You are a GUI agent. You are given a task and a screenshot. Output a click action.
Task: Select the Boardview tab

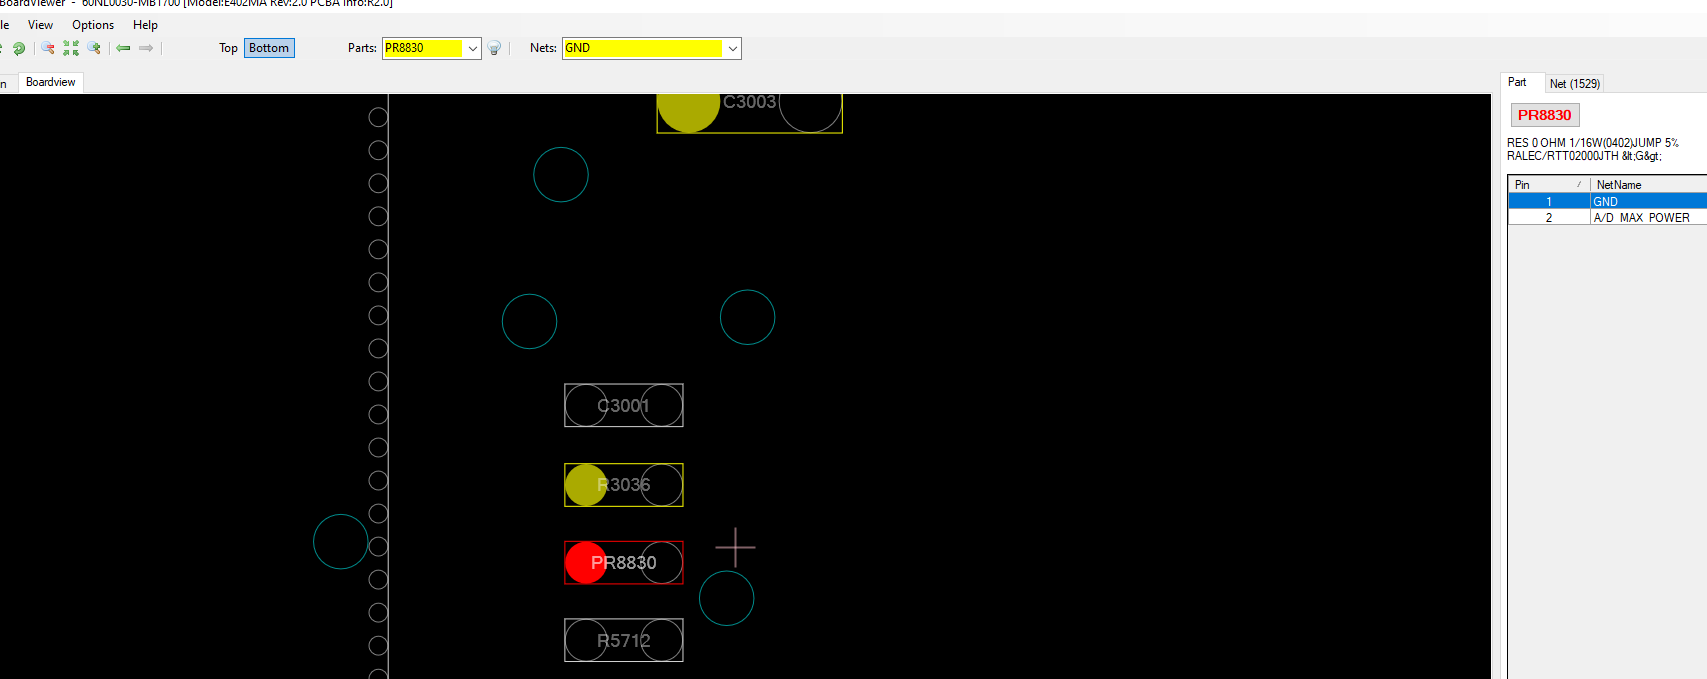(x=51, y=82)
